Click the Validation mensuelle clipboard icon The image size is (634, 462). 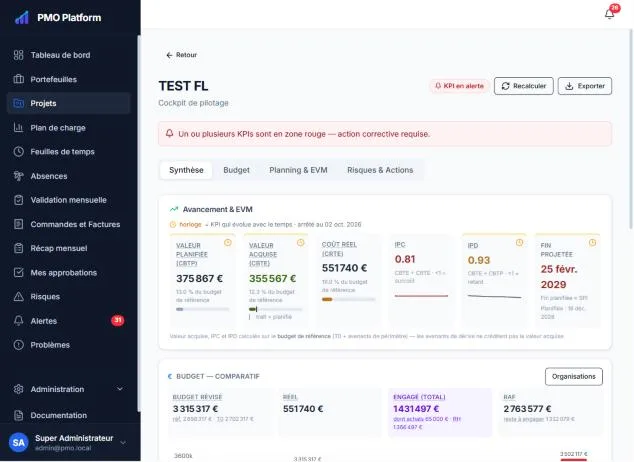pyautogui.click(x=19, y=200)
